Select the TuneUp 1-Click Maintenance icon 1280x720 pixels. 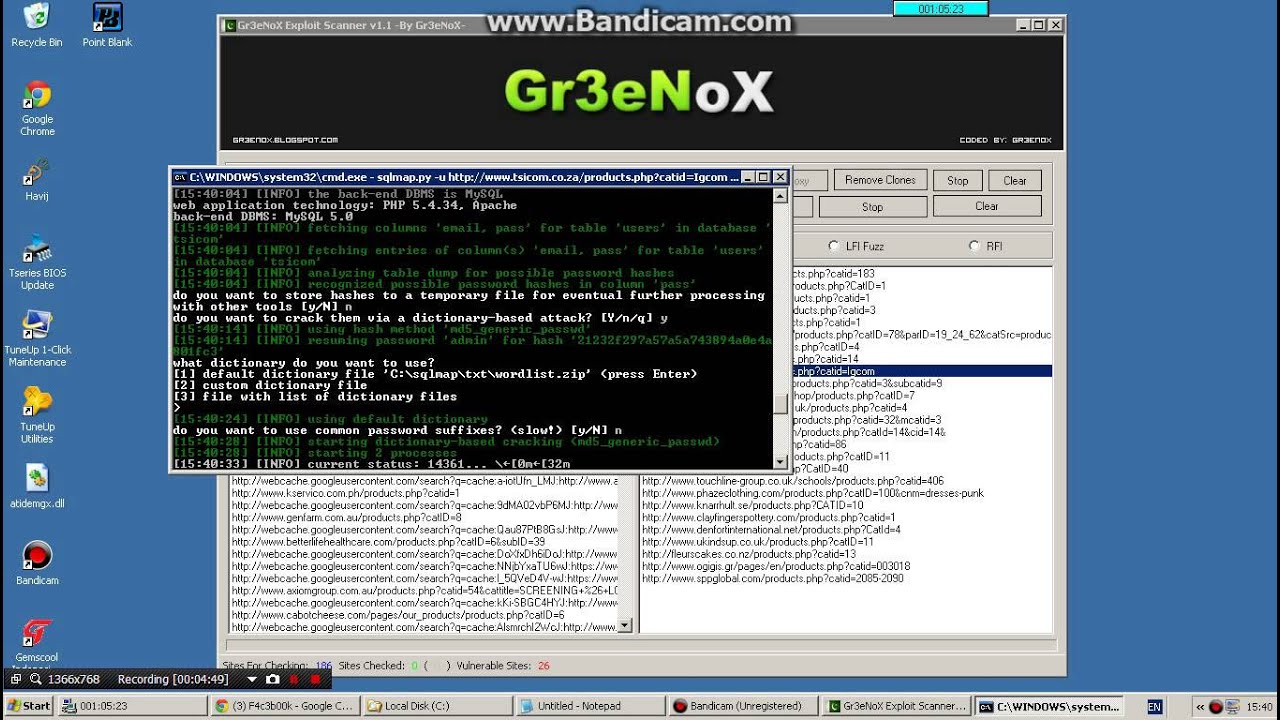37,338
